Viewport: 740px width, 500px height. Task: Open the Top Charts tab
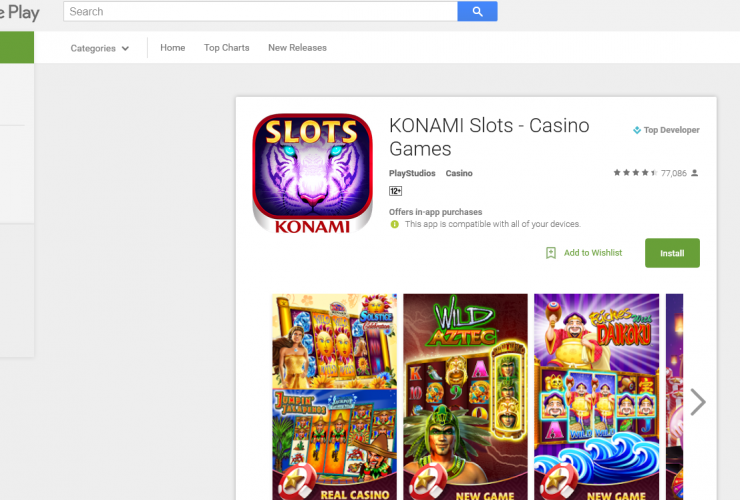(227, 48)
